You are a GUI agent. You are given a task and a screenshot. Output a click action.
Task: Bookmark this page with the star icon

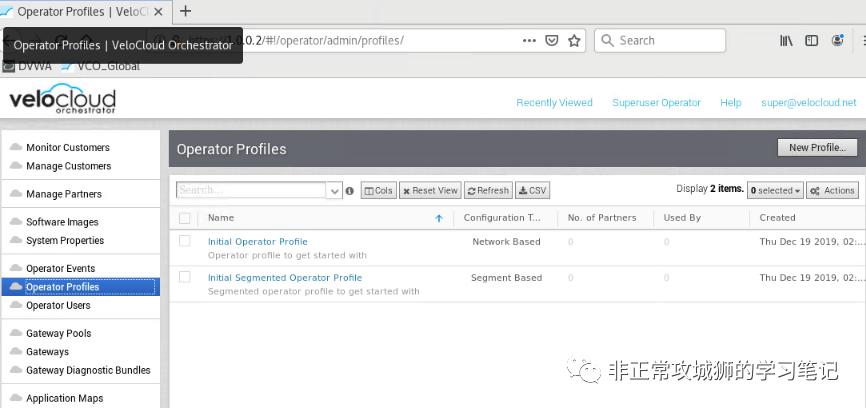(574, 41)
